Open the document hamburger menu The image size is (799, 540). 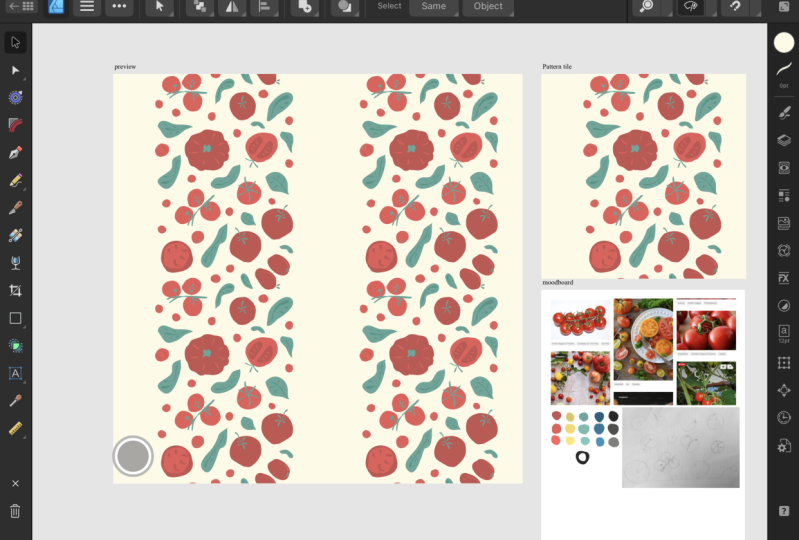[87, 7]
